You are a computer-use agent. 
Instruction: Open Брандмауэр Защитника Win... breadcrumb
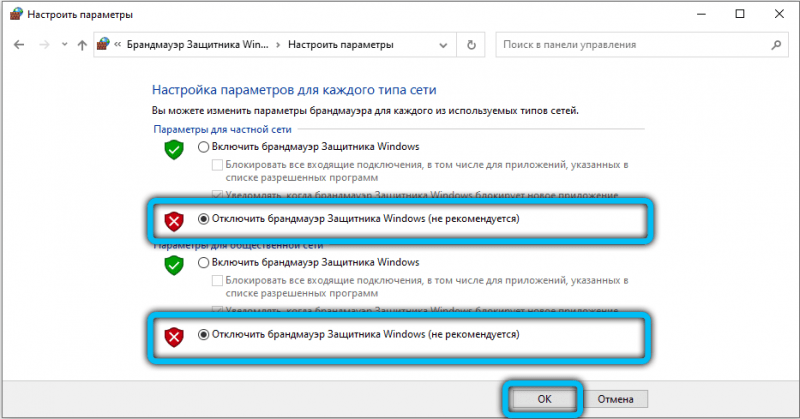[x=197, y=45]
